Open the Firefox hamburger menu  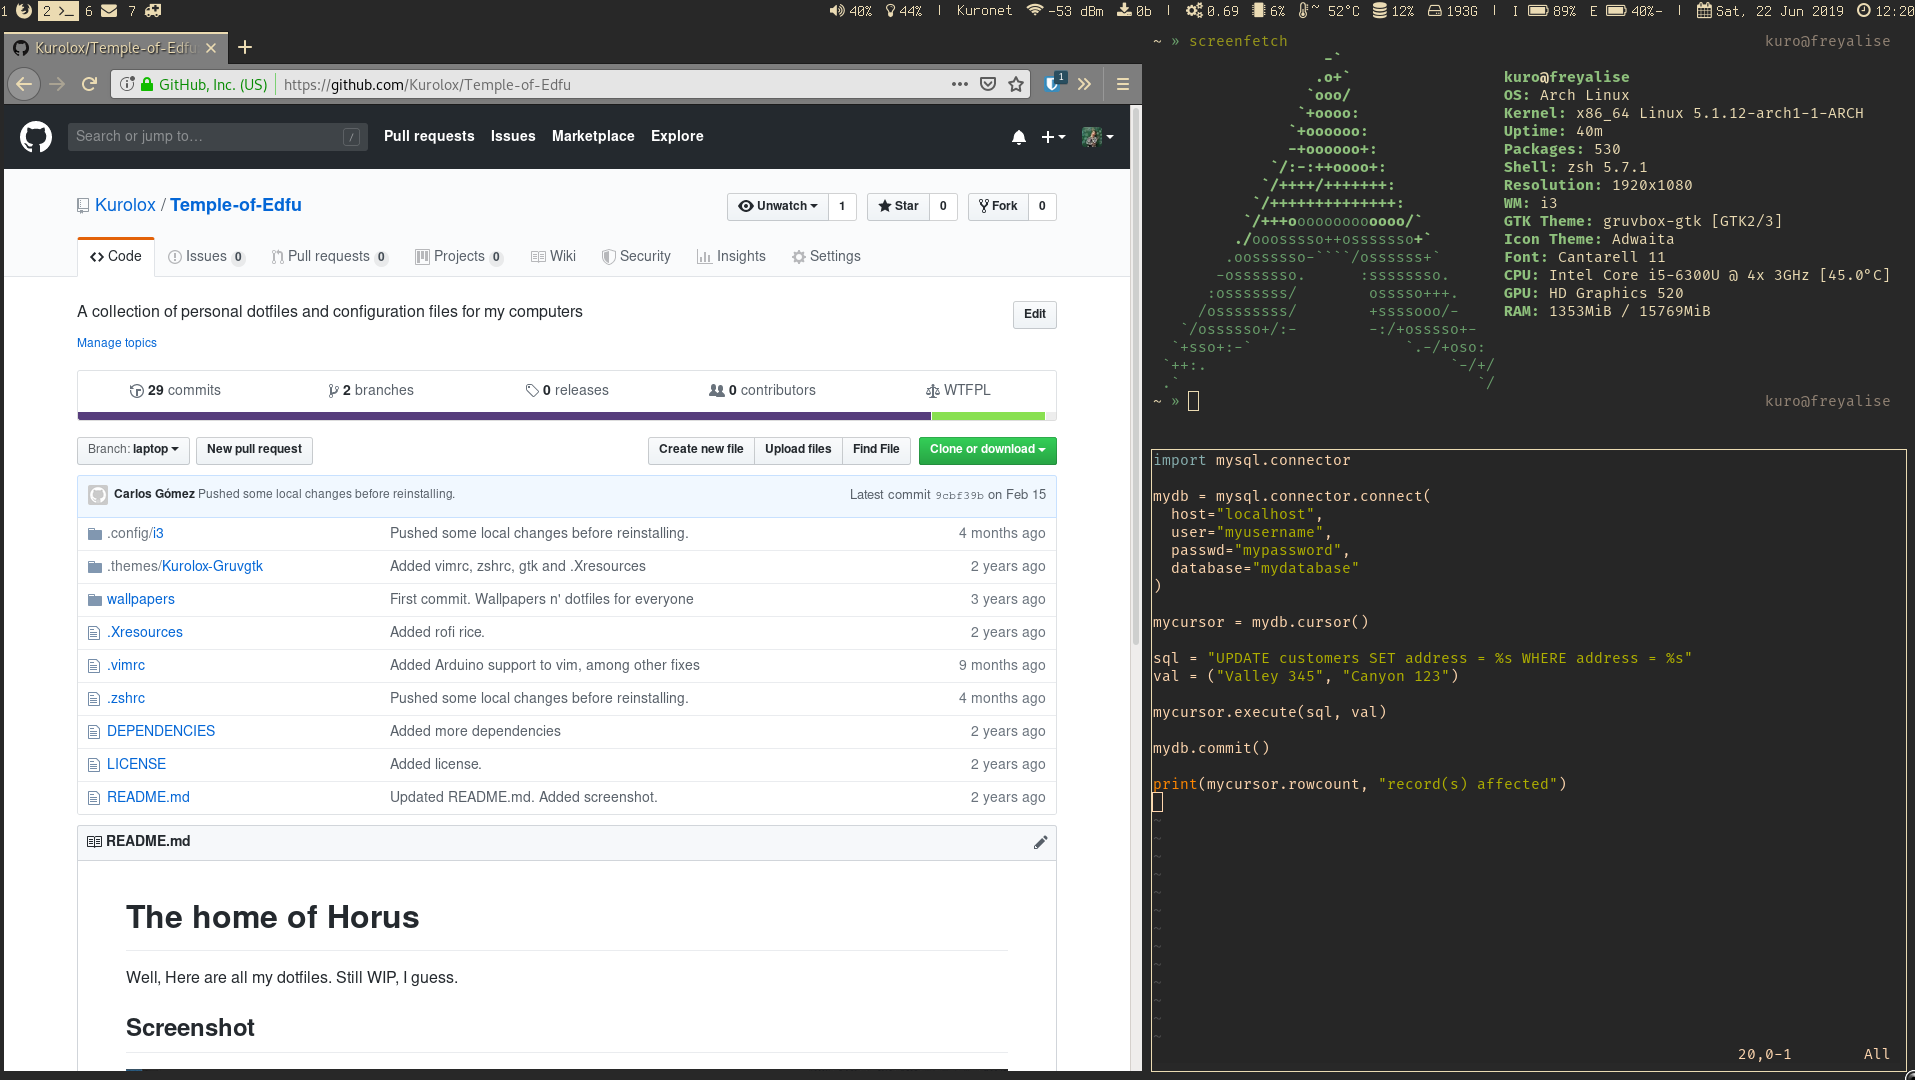point(1123,84)
